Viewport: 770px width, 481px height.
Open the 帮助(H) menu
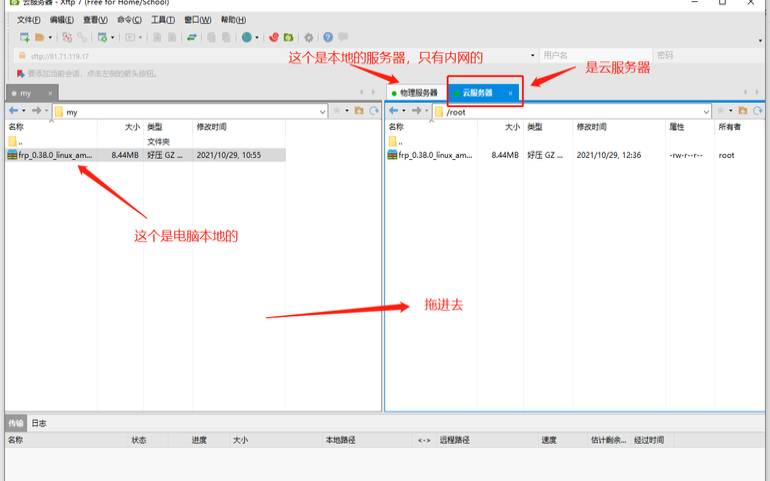233,20
